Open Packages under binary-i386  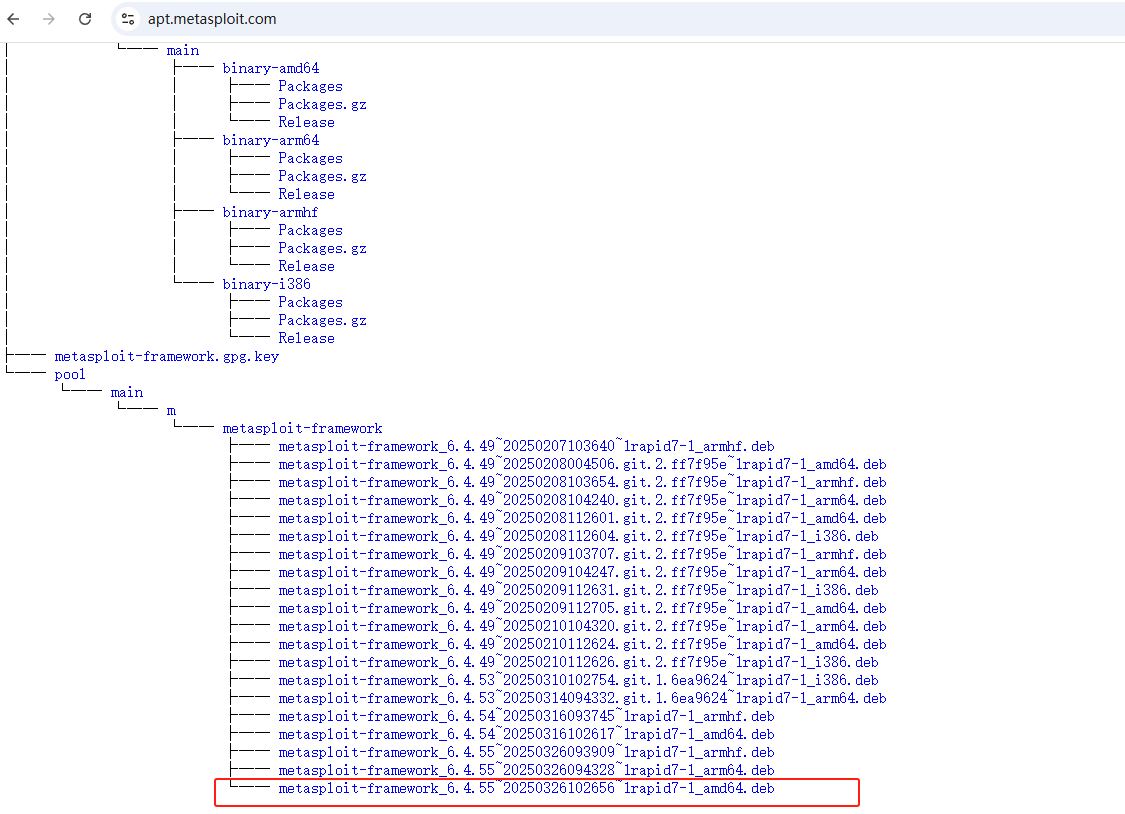(310, 302)
